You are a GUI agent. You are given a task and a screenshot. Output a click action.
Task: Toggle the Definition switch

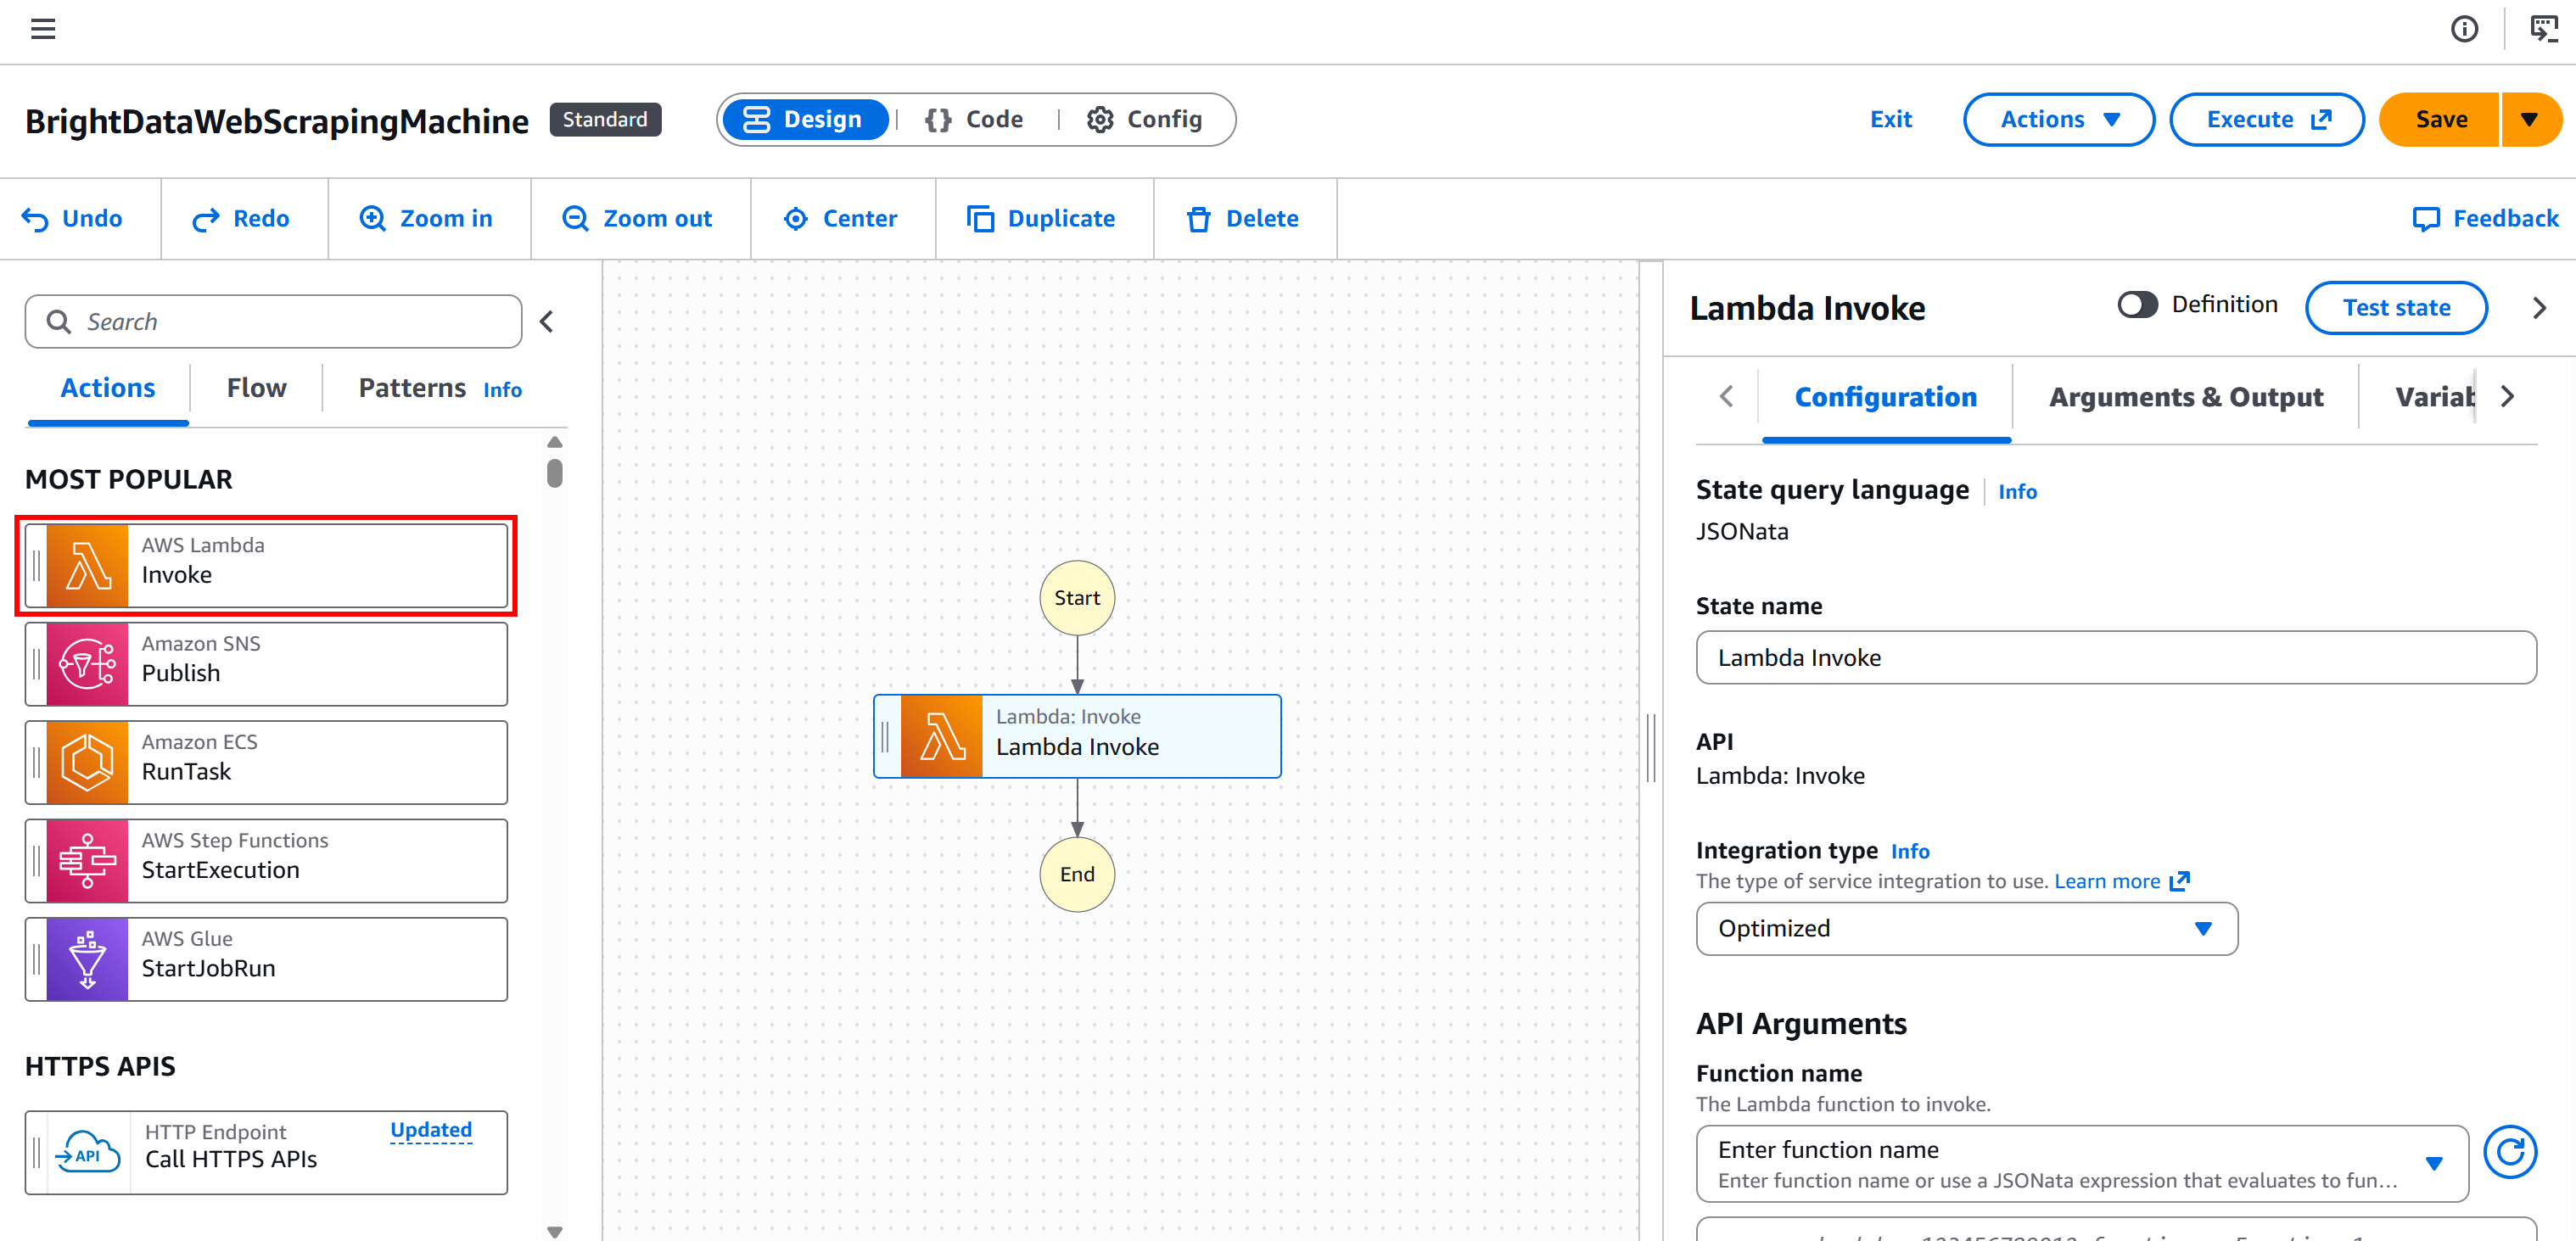2138,305
